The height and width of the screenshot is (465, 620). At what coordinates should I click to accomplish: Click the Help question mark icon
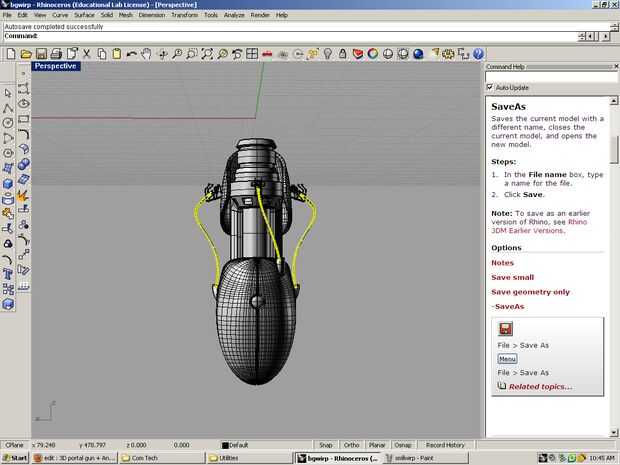478,54
